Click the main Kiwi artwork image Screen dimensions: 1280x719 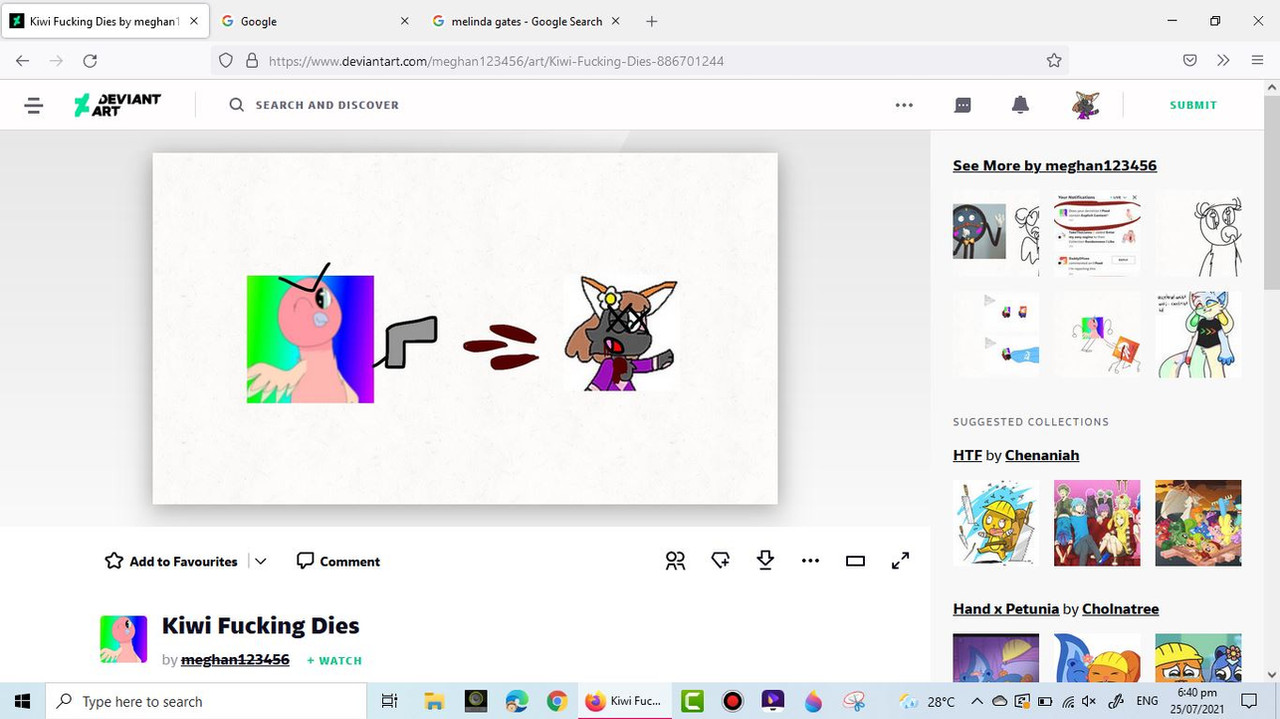(465, 328)
